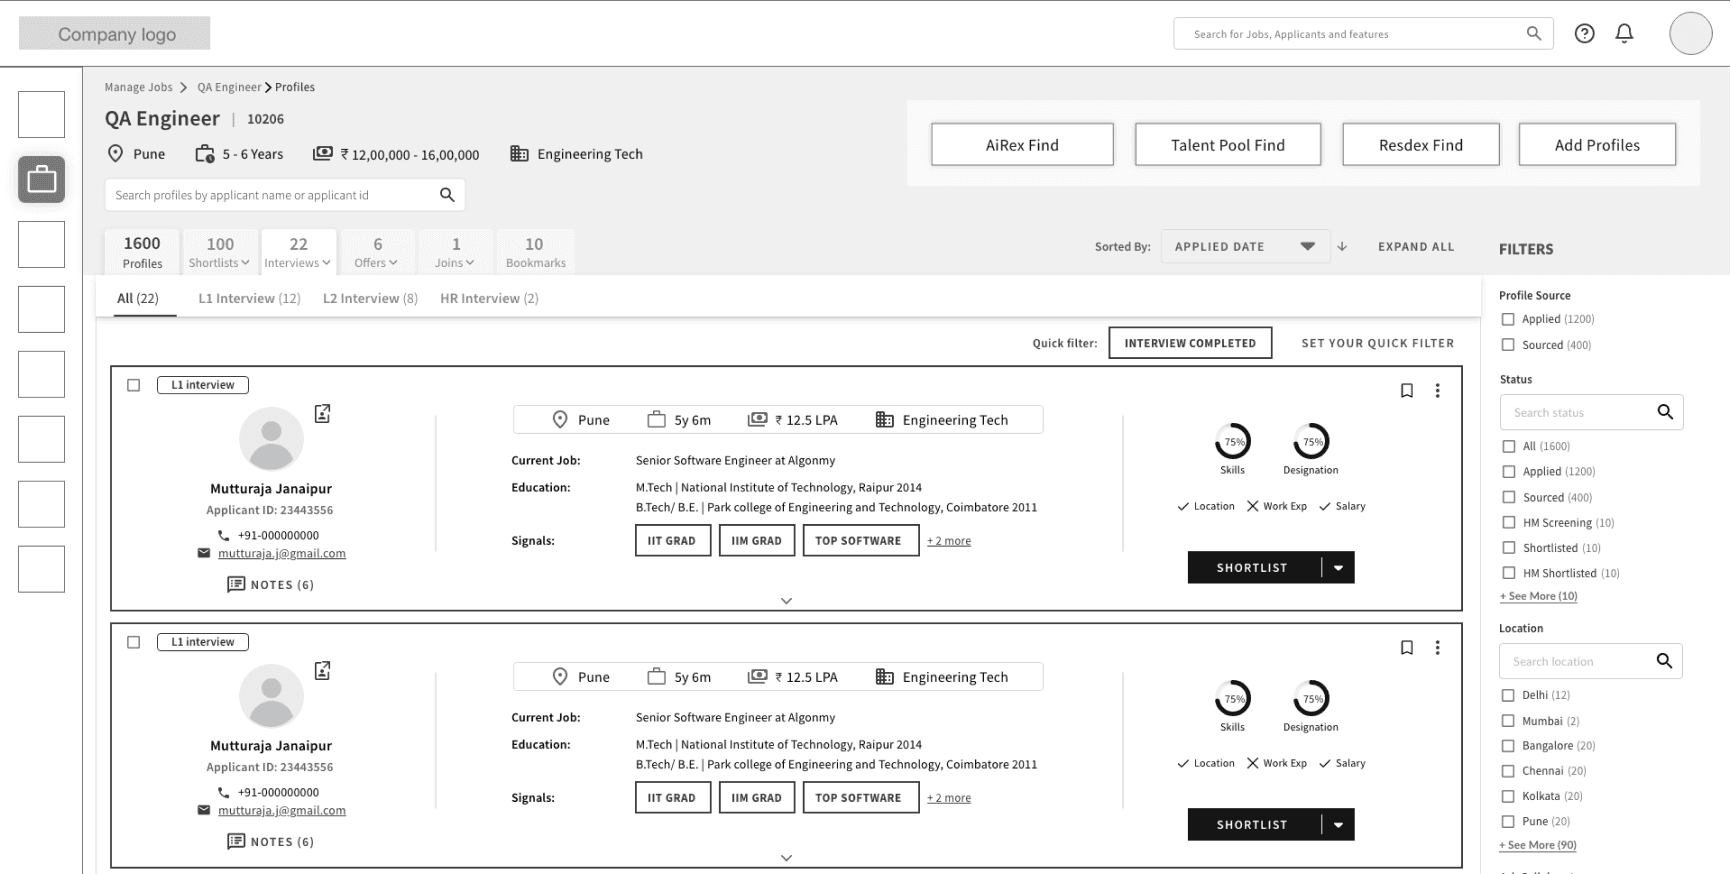This screenshot has height=874, width=1732.
Task: Click the Add Profiles button
Action: click(1597, 145)
